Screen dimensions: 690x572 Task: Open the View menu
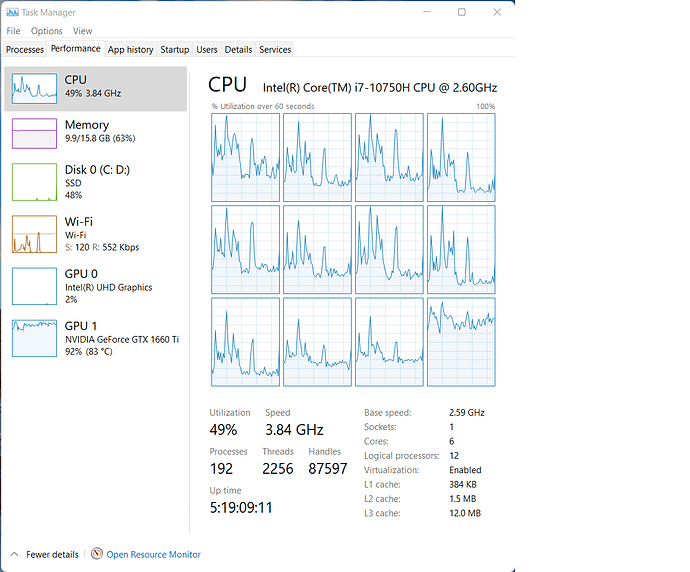(82, 31)
